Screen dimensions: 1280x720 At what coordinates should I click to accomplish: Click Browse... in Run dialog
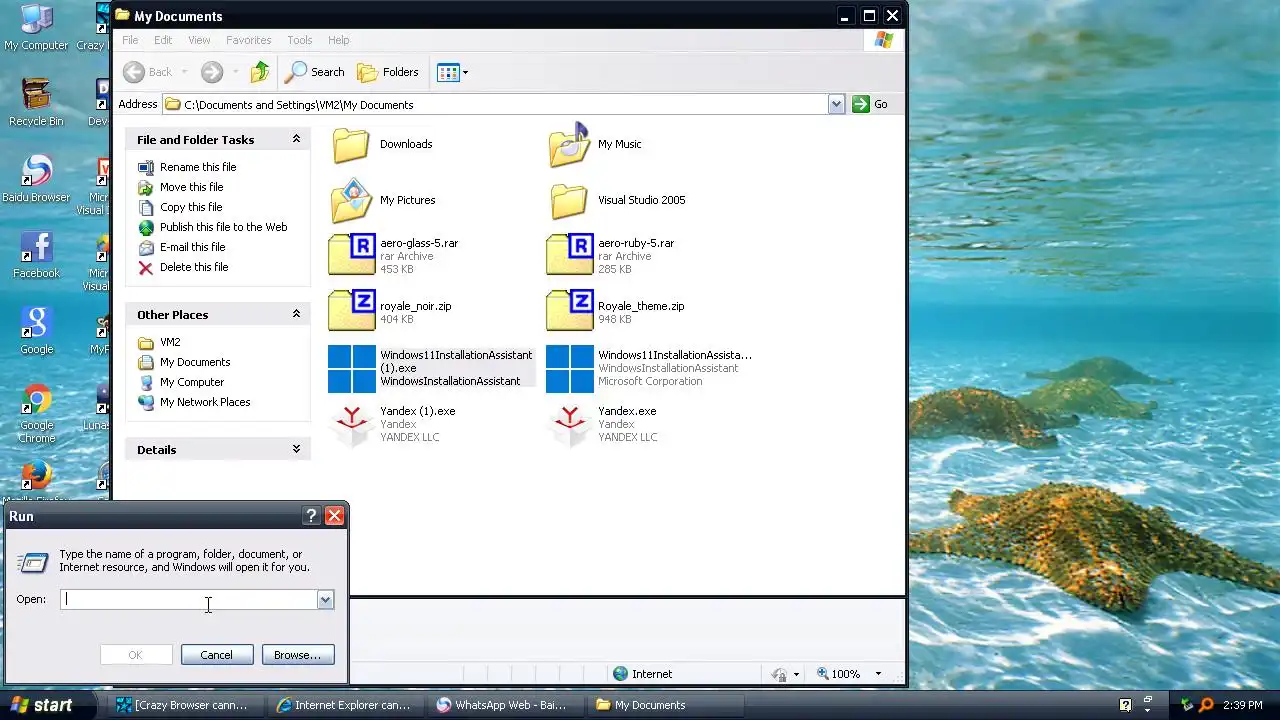click(x=297, y=655)
